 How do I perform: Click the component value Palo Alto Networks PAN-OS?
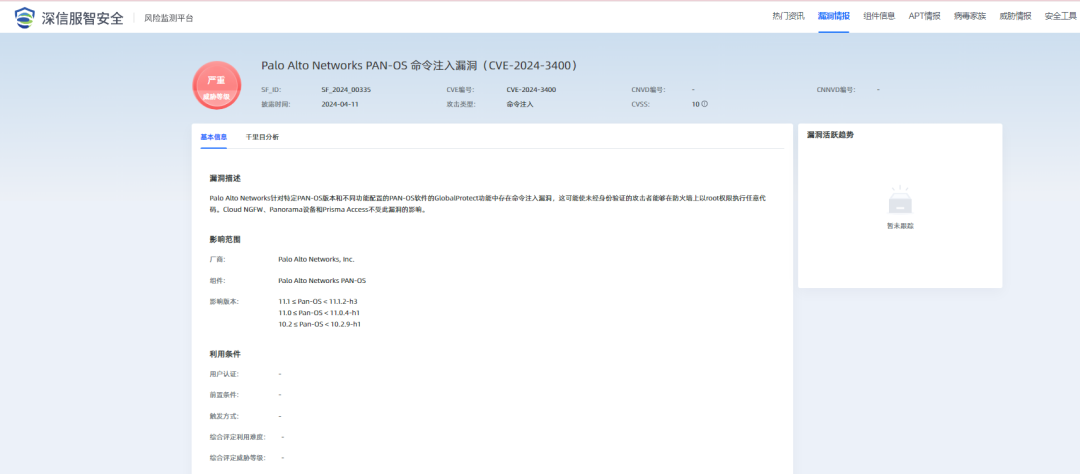322,281
